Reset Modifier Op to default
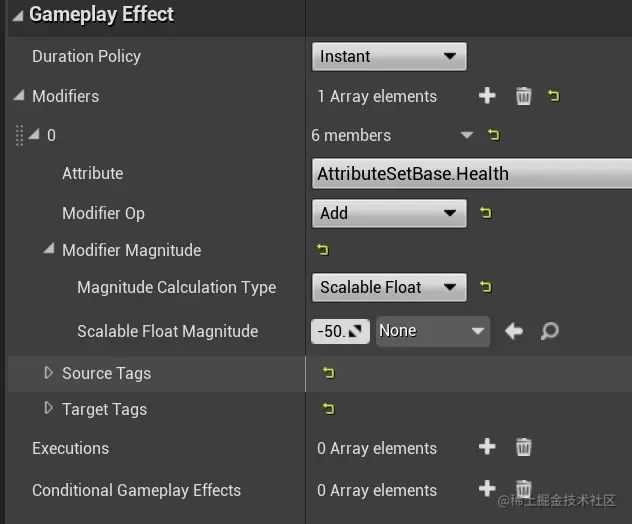Viewport: 632px width, 524px height. tap(486, 213)
